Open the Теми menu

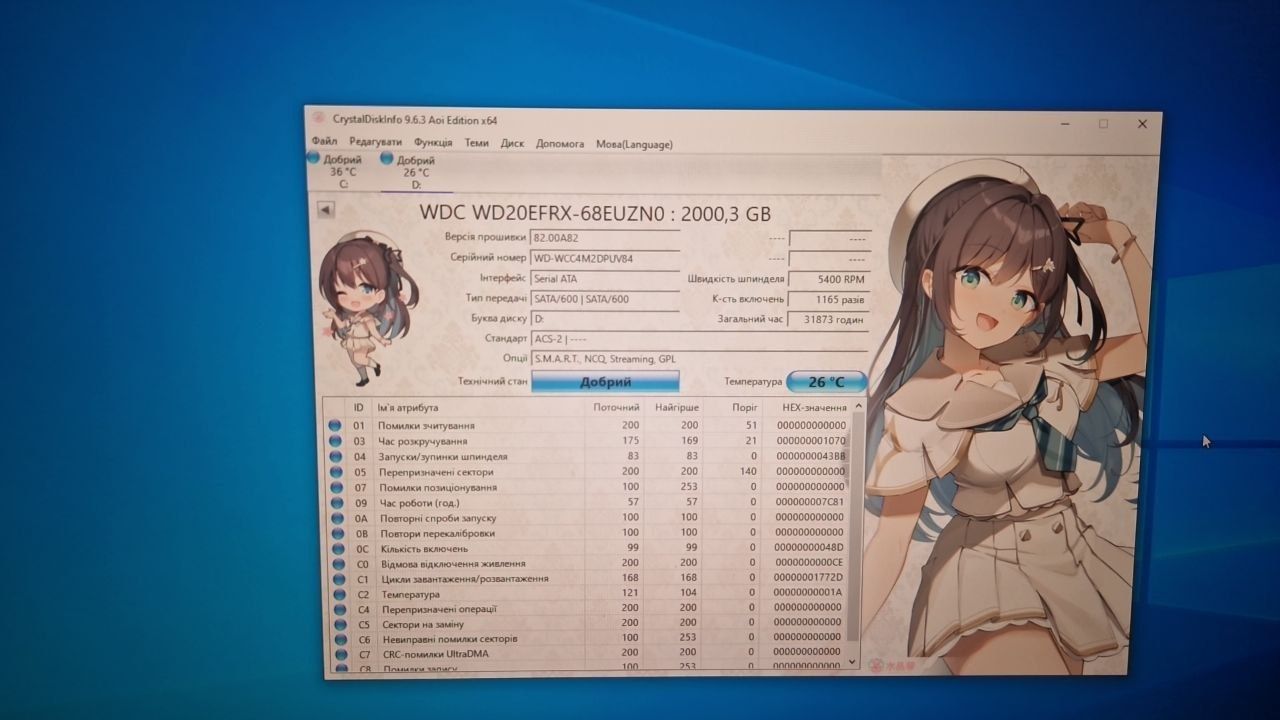(477, 143)
